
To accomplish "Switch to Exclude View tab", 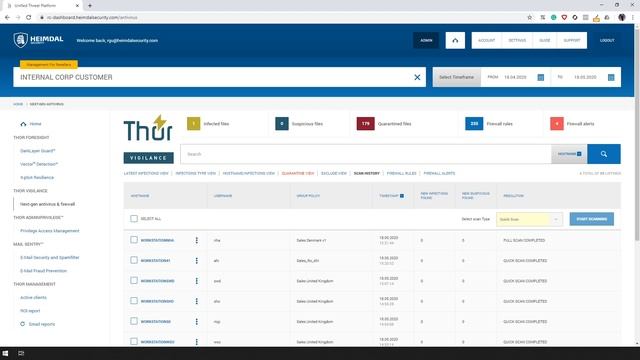I will click(x=334, y=173).
